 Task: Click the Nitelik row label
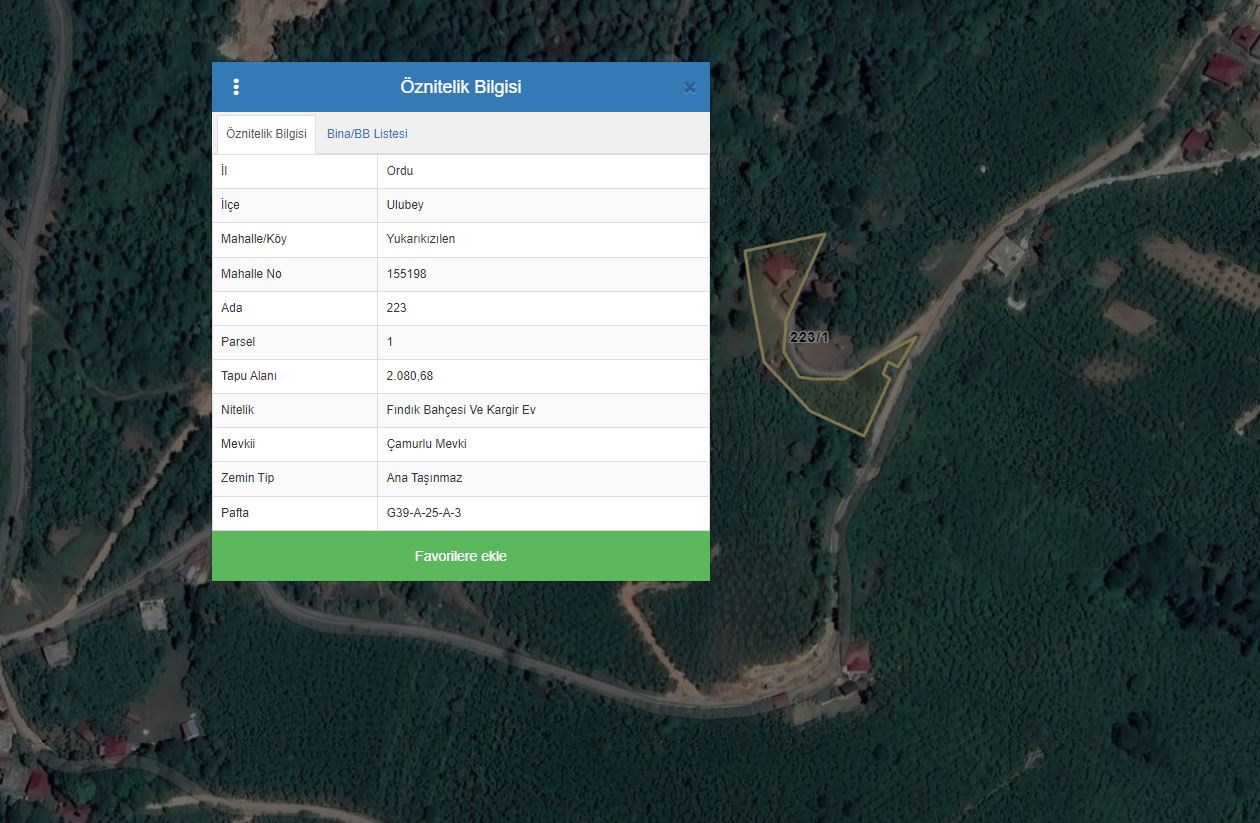(x=238, y=410)
